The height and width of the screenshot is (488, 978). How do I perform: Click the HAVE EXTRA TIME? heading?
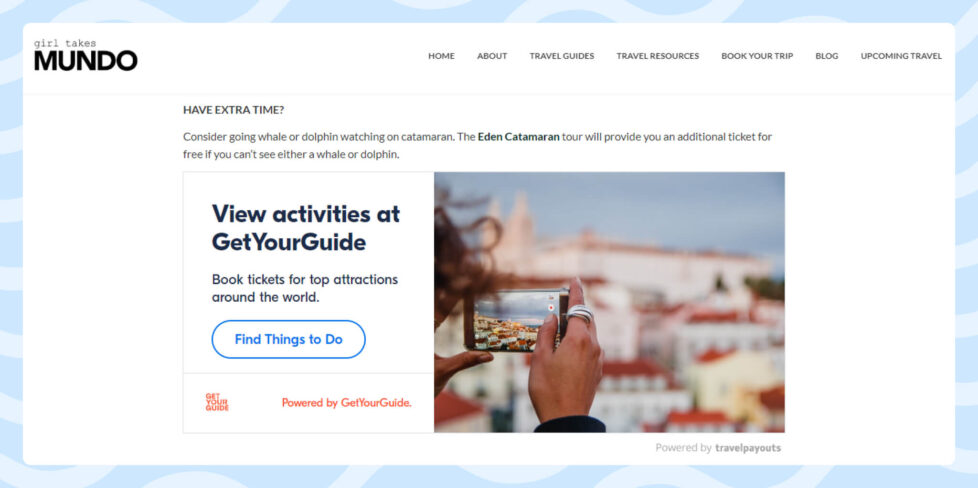tap(233, 110)
